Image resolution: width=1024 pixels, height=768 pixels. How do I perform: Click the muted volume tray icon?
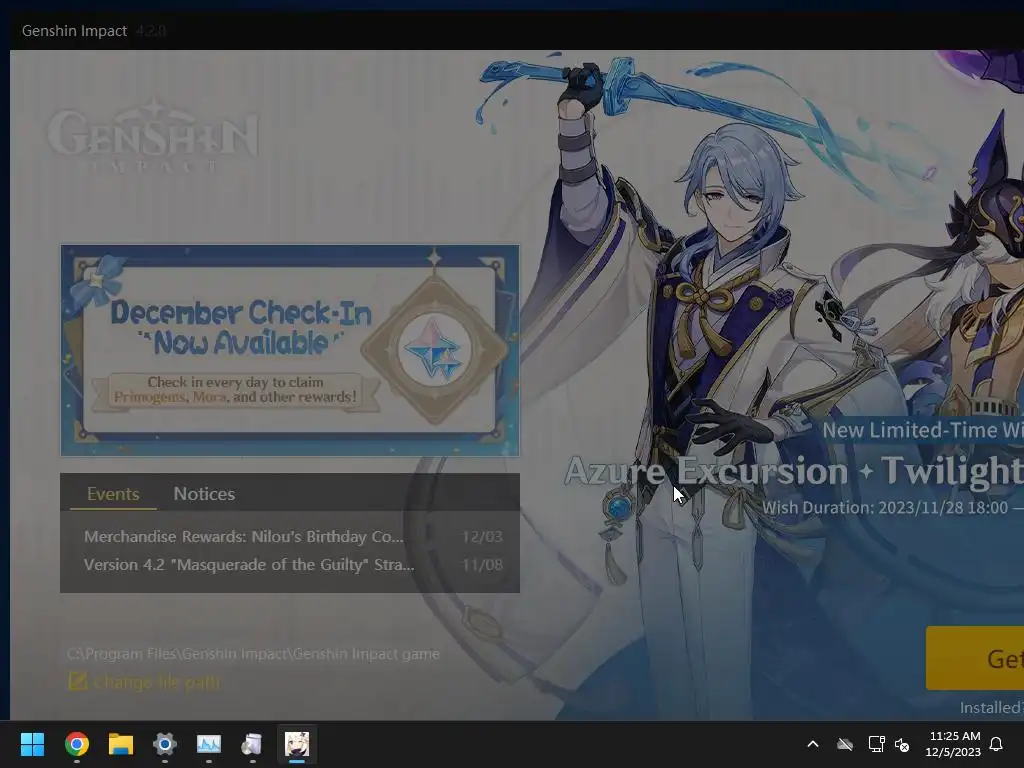coord(902,744)
